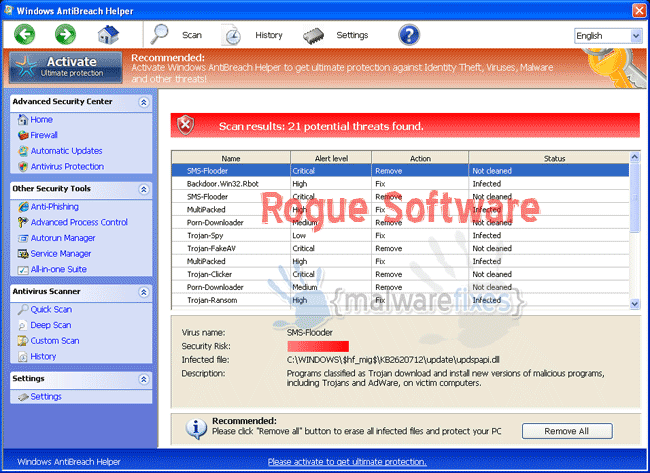Click the clock History icon in toolbar
The image size is (650, 473).
coord(231,35)
